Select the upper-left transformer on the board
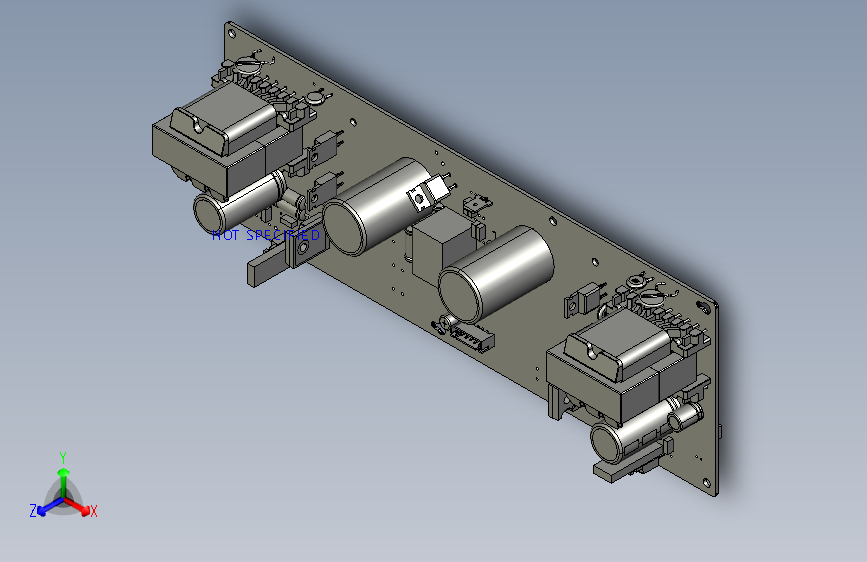Screen dimensions: 867x562 pos(228,141)
